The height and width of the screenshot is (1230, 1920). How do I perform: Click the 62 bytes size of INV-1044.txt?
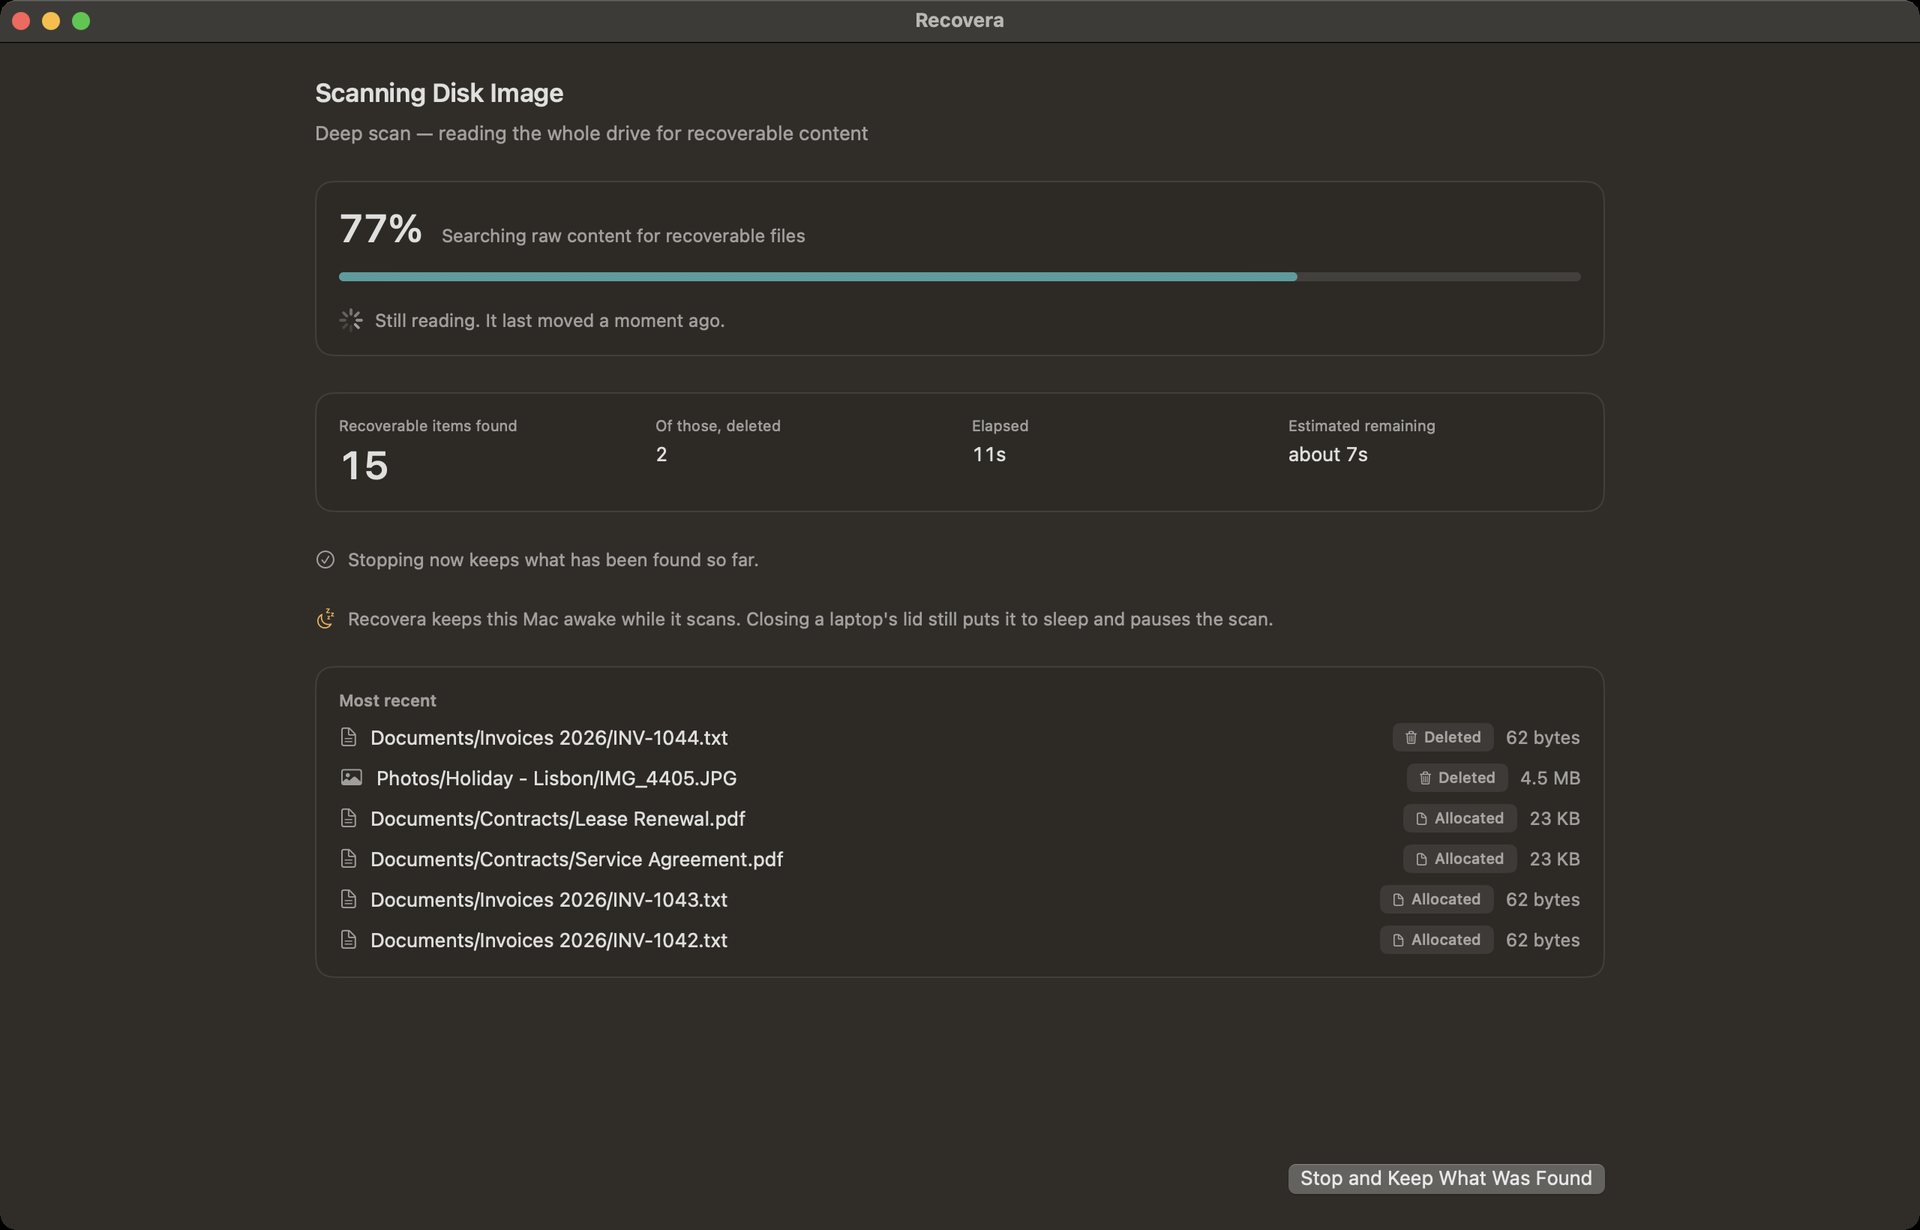[1543, 737]
